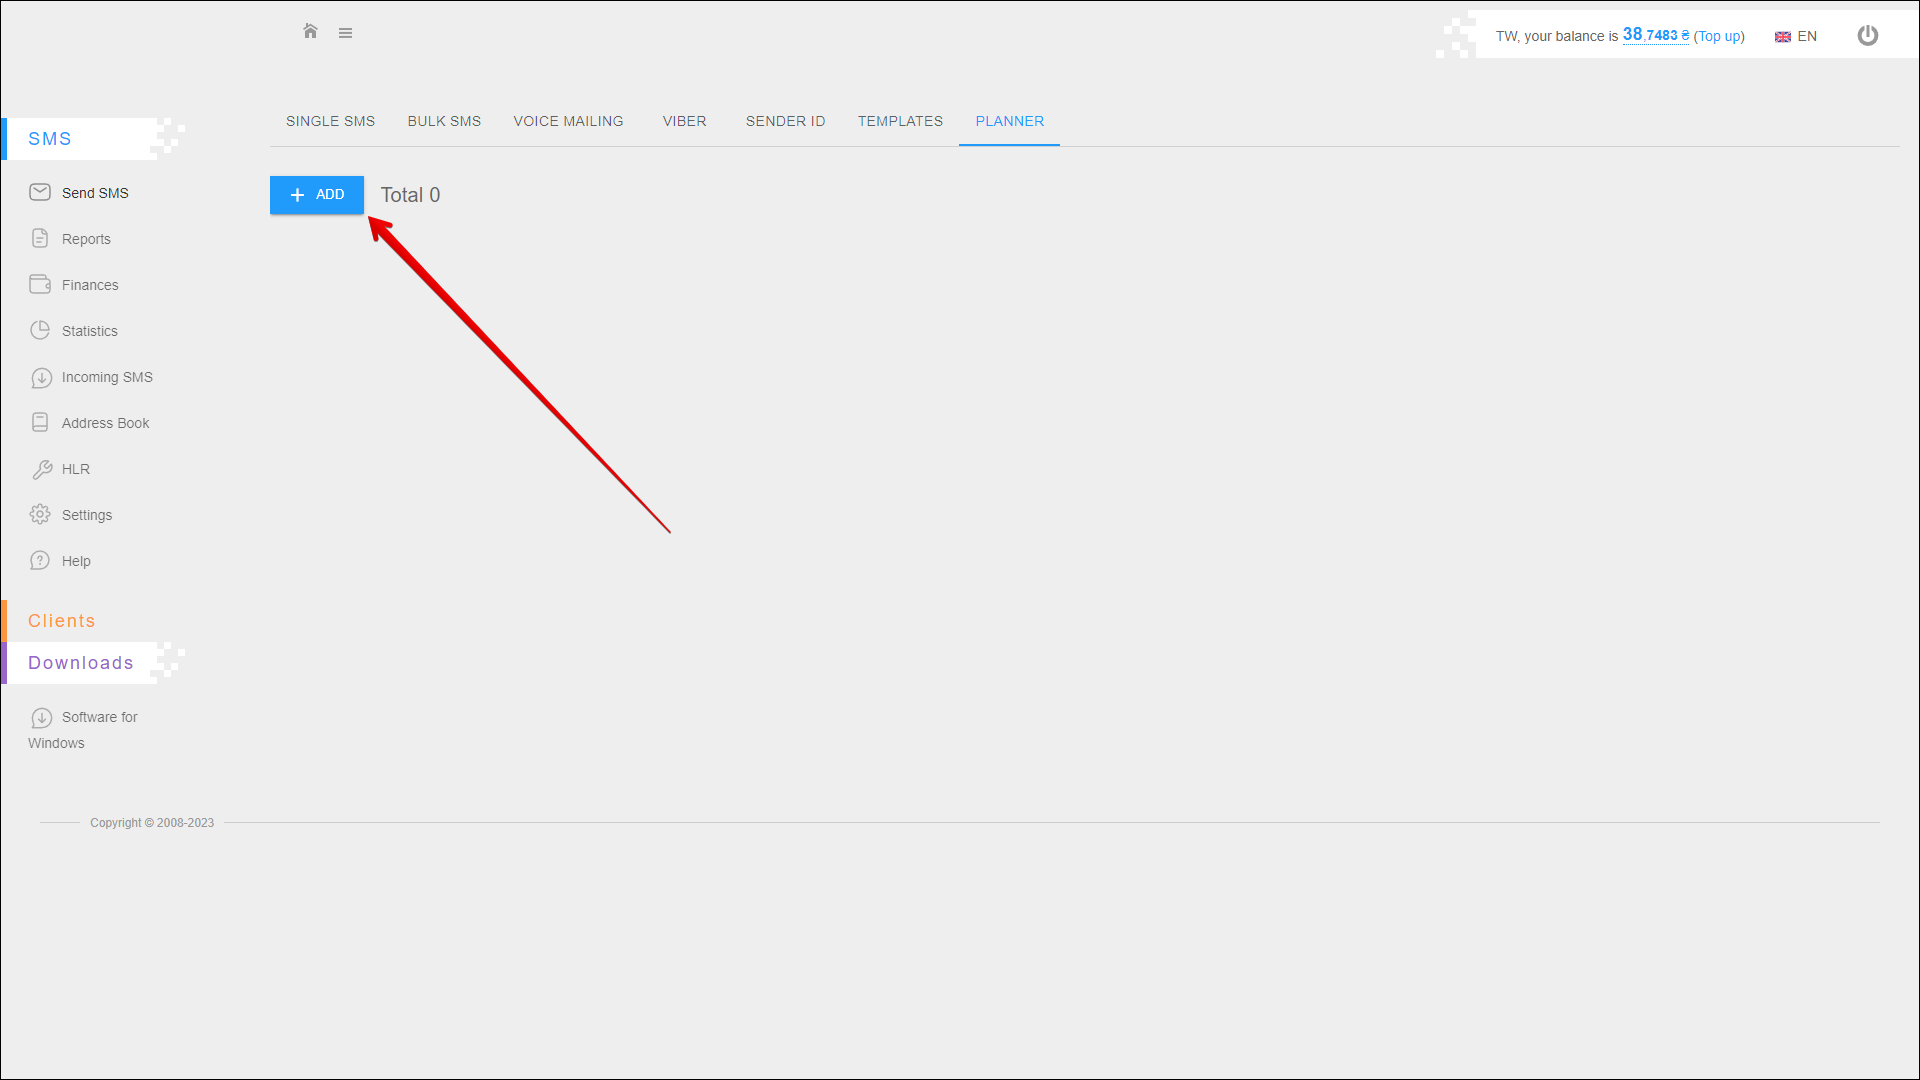Open the Templates tab
The image size is (1920, 1080).
click(900, 121)
